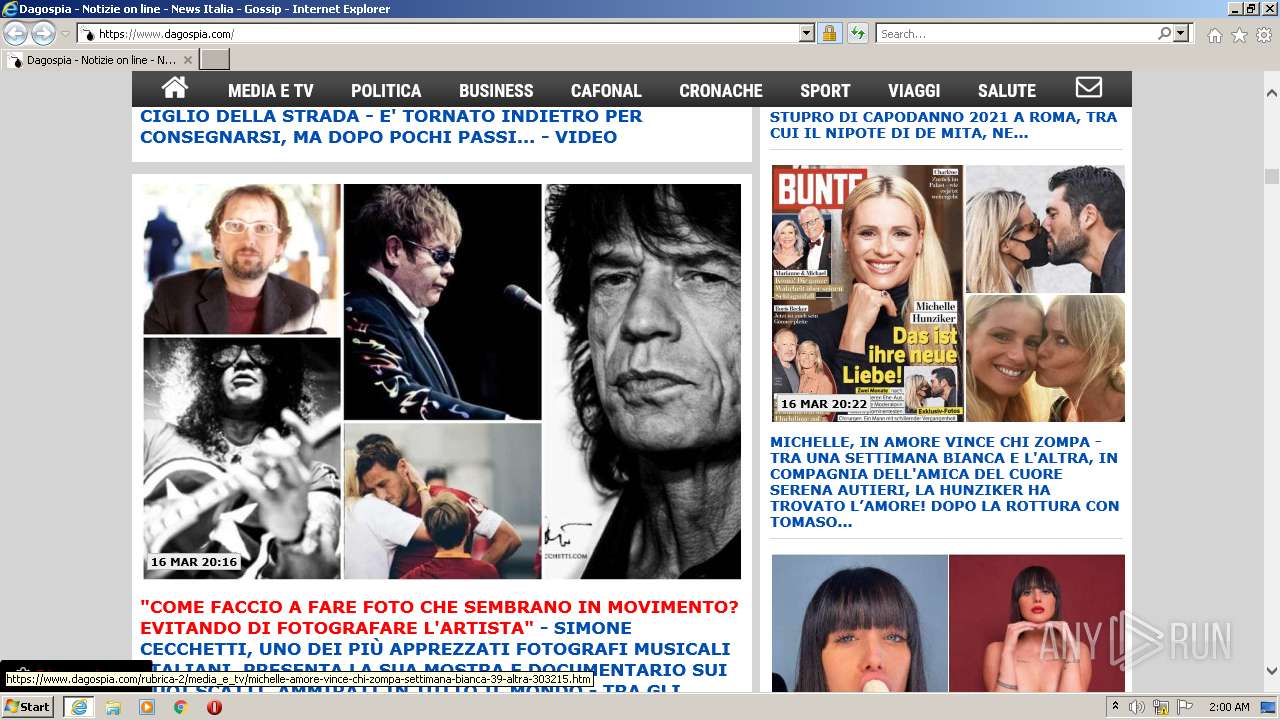Switch to the Dagospia browser tab
Image resolution: width=1280 pixels, height=720 pixels.
100,60
